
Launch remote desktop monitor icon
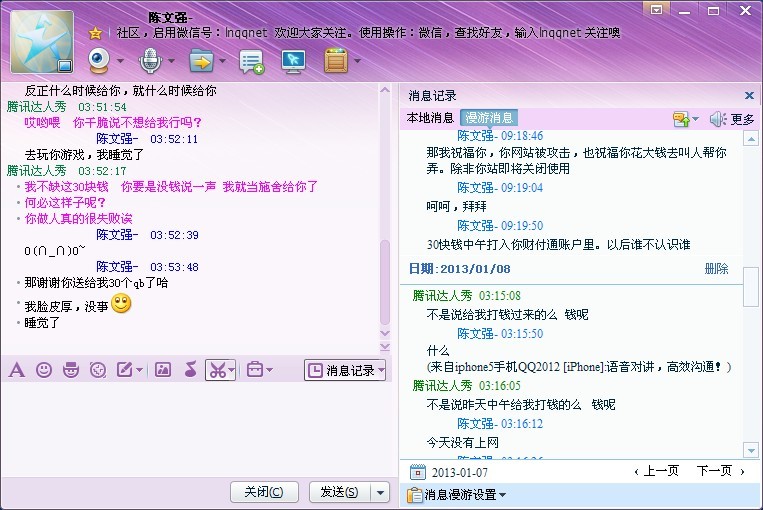293,62
